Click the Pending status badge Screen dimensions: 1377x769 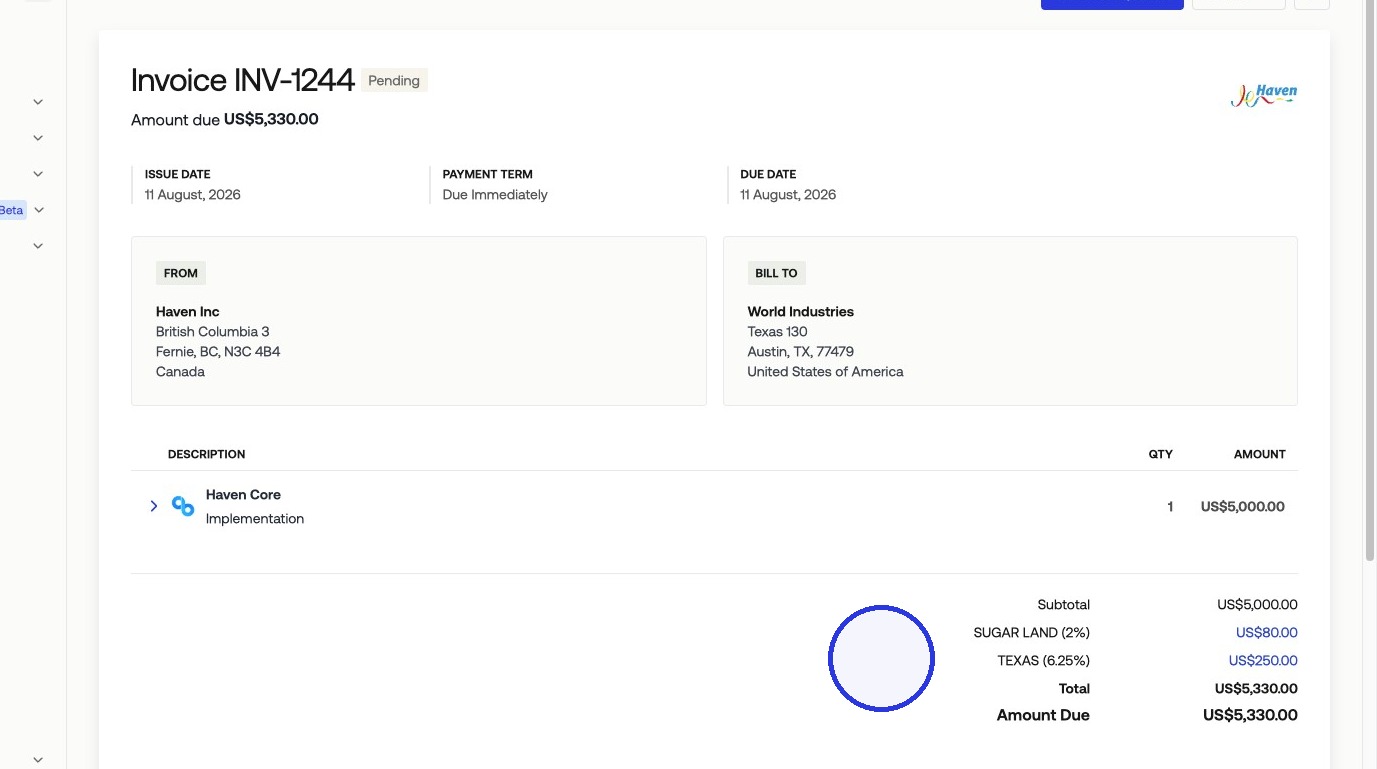[394, 80]
